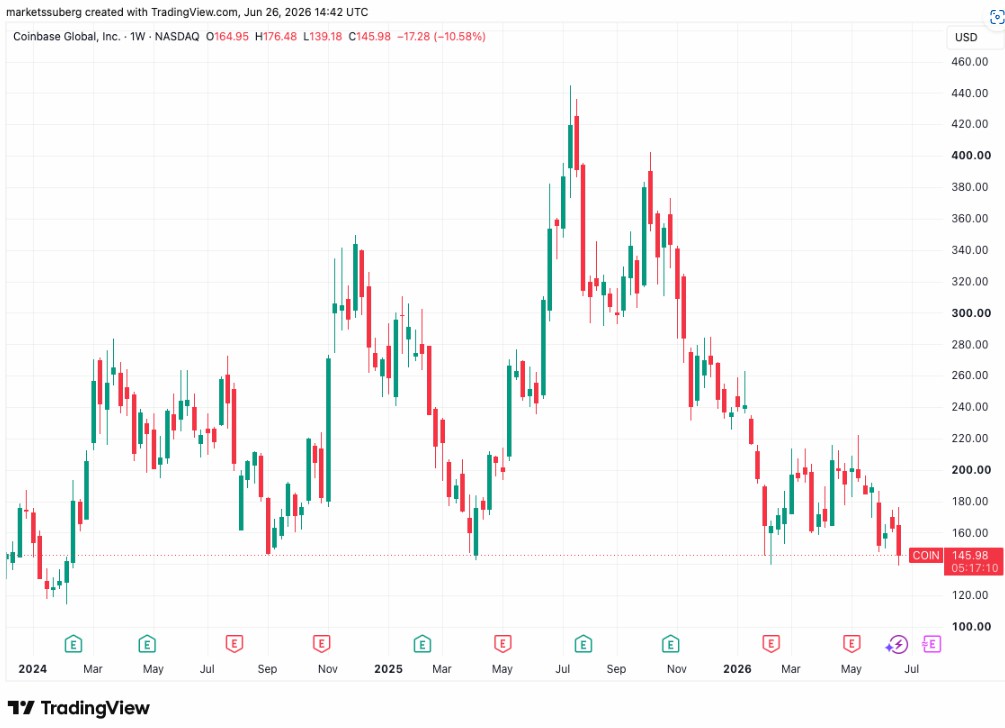Screen dimensions: 1005x728
Task: Click the Sep label between 2024 and 2025
Action: pyautogui.click(x=267, y=669)
